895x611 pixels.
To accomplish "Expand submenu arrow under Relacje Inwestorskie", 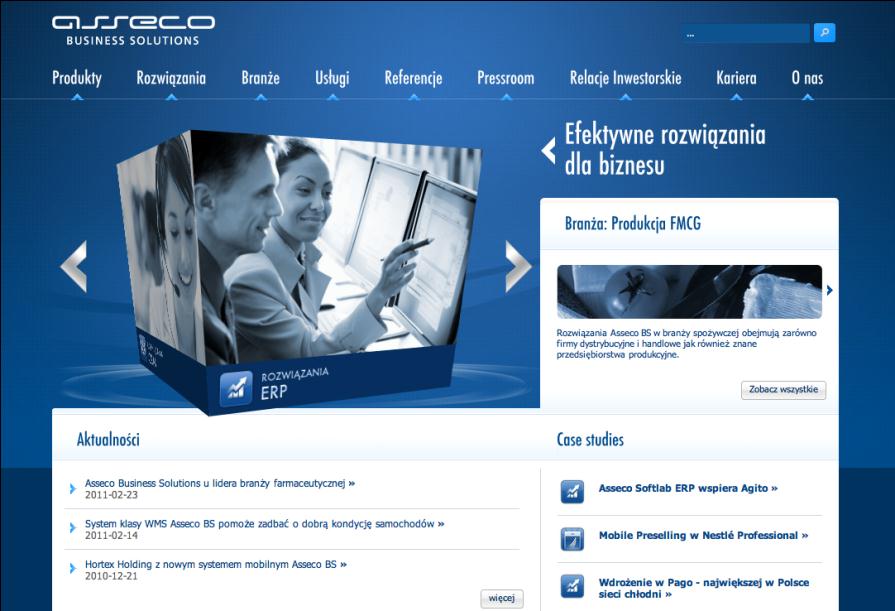I will [x=626, y=98].
